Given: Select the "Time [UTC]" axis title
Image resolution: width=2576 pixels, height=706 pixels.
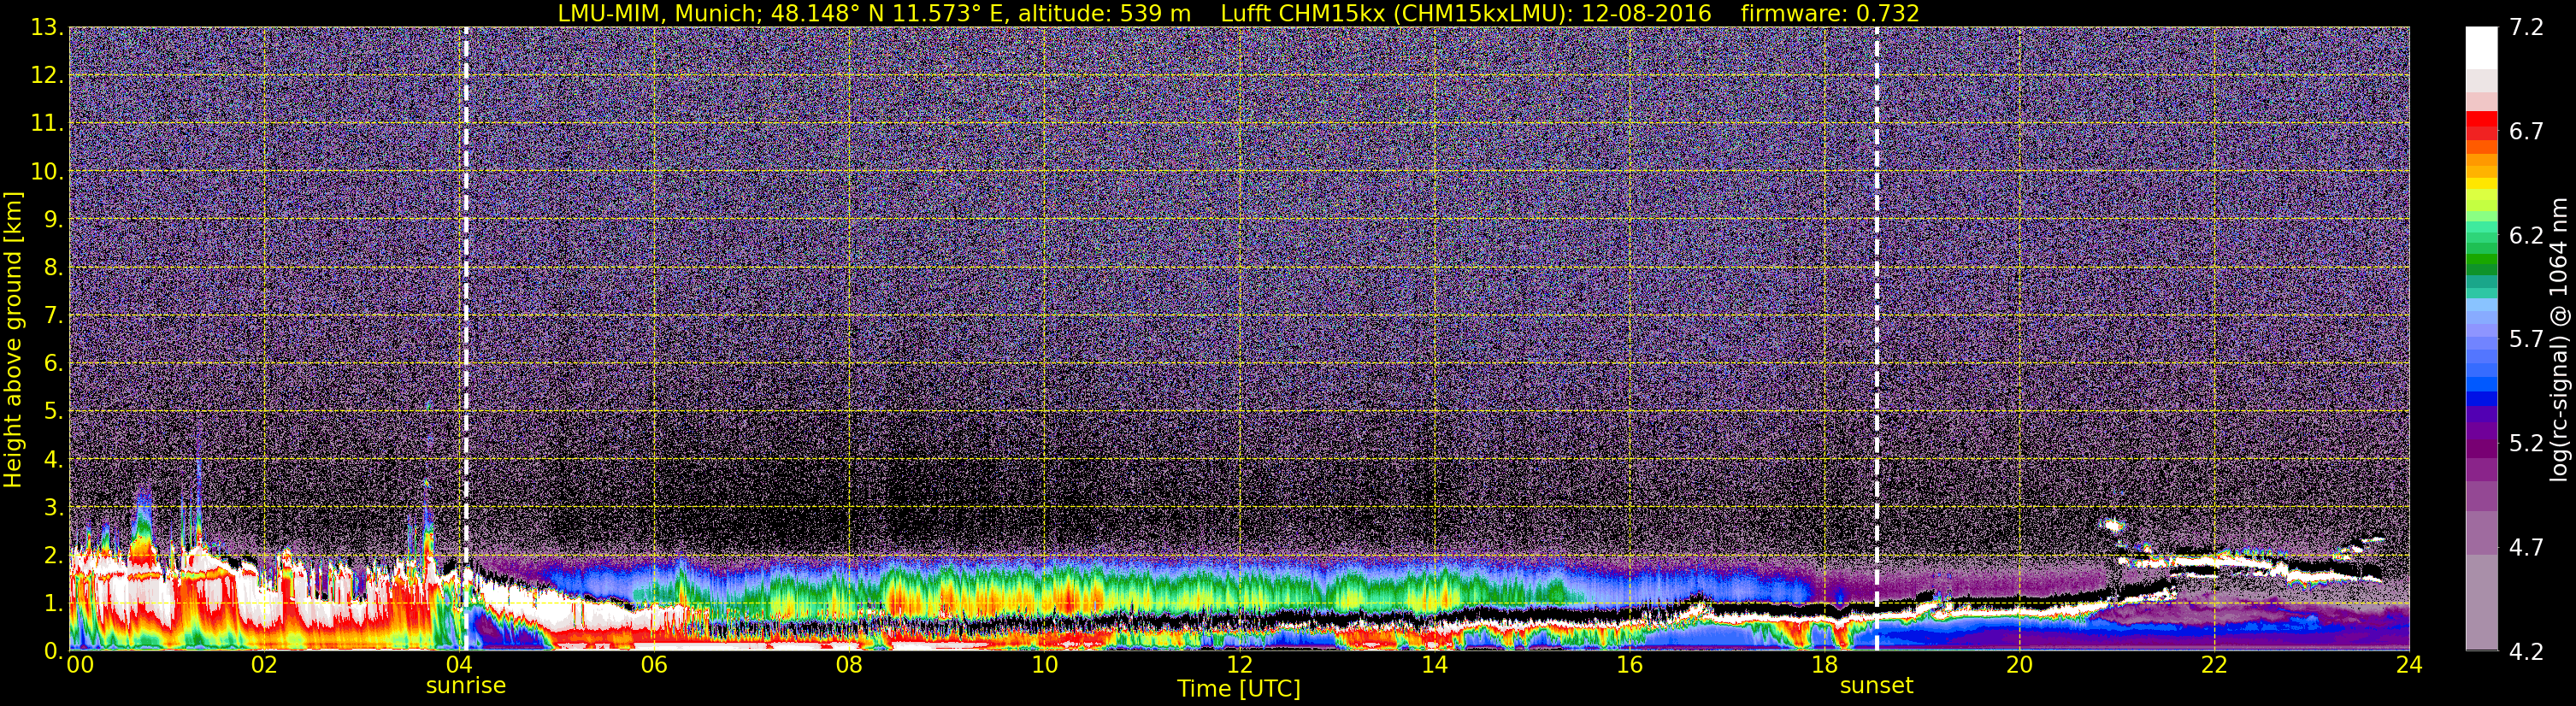Looking at the screenshot, I should (1239, 689).
